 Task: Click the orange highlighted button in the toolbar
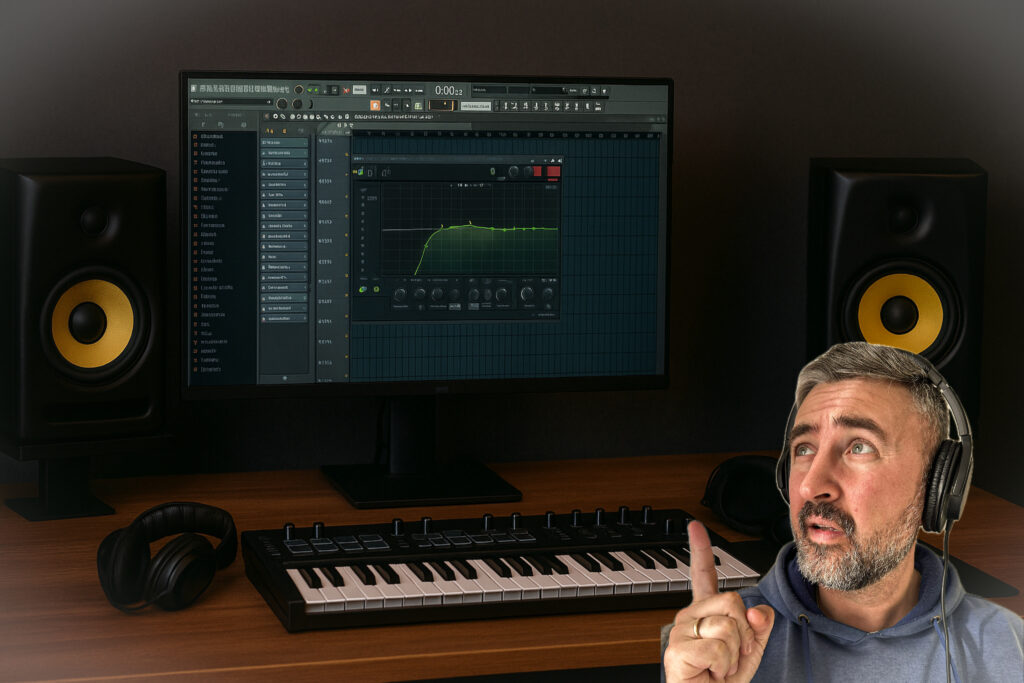(x=375, y=105)
